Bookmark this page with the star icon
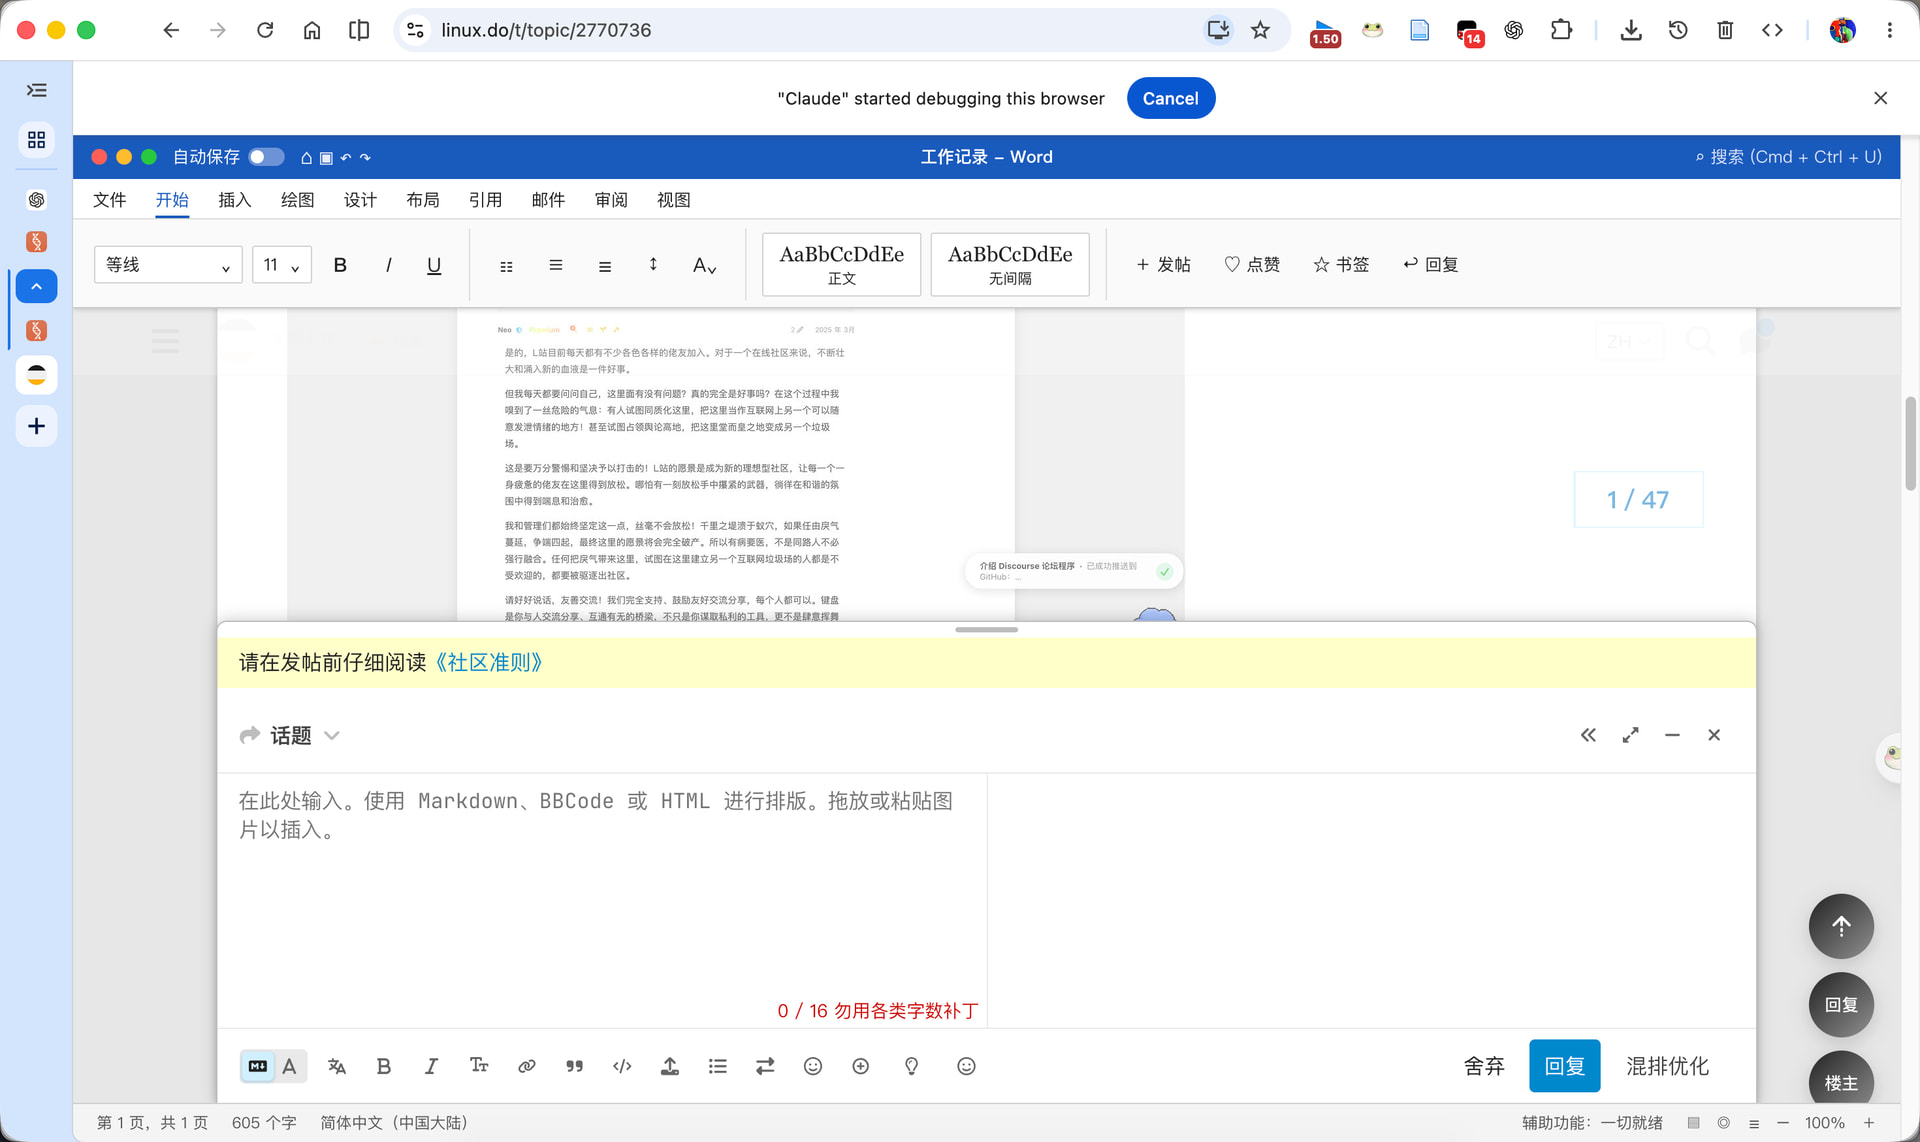Screen dimensions: 1920x1142 pyautogui.click(x=1260, y=30)
